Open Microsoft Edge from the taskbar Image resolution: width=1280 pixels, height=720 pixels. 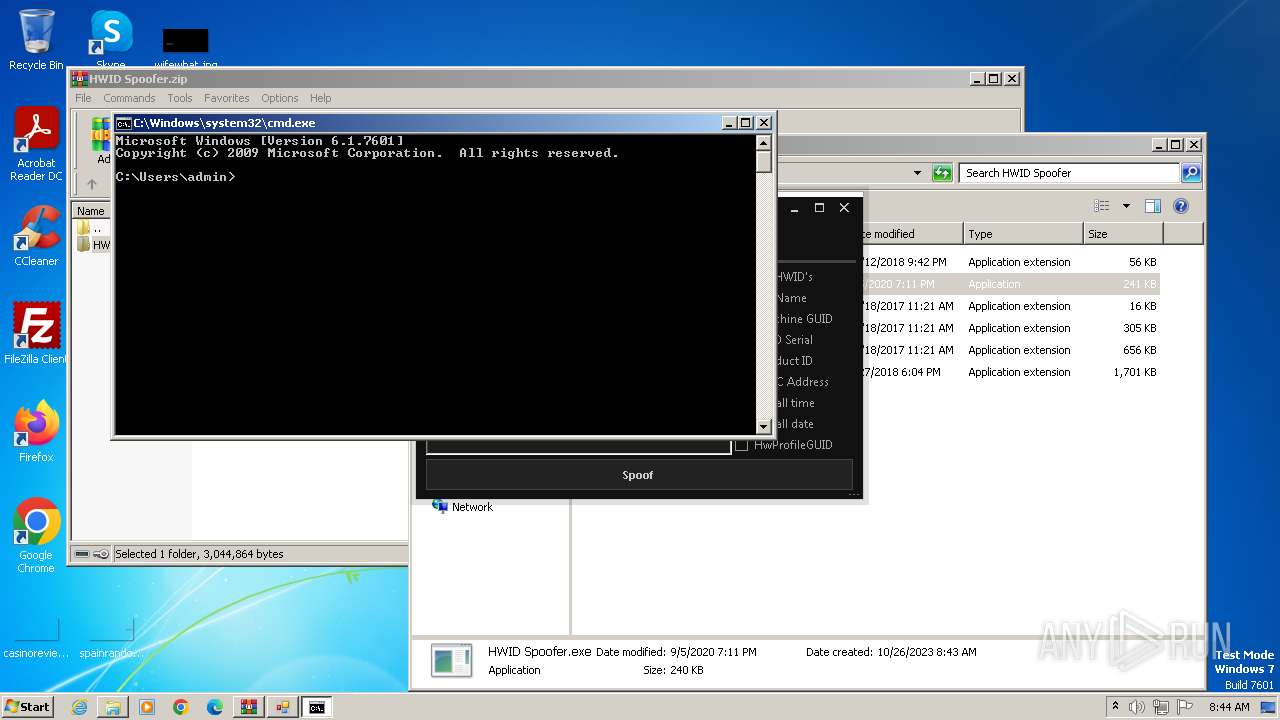(215, 707)
